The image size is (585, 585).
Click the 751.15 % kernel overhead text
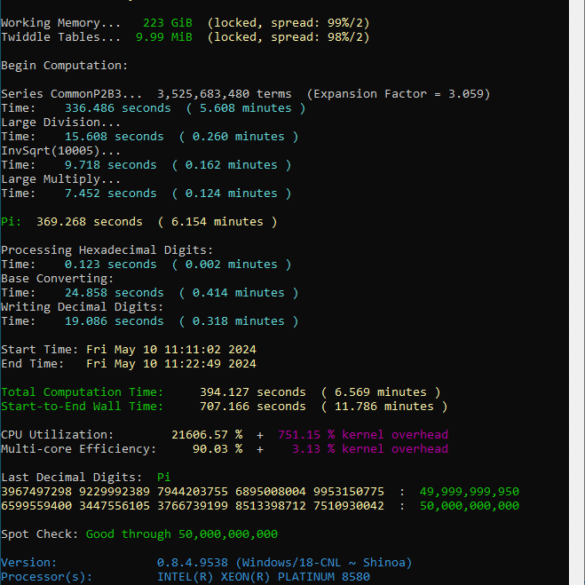point(363,435)
